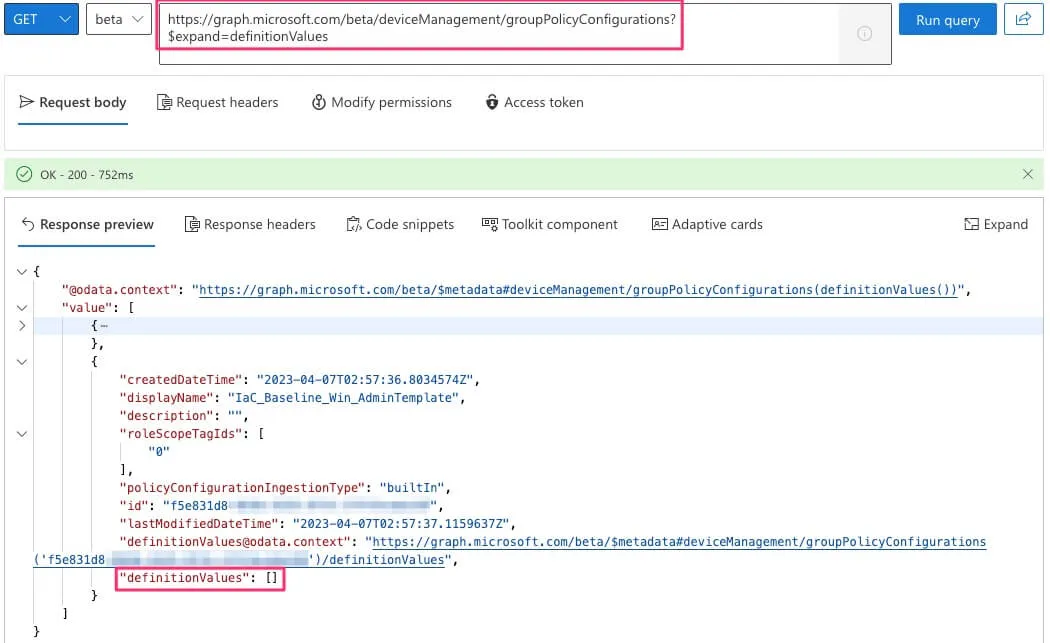Image resolution: width=1050 pixels, height=643 pixels.
Task: Expand the response panel
Action: (x=996, y=224)
